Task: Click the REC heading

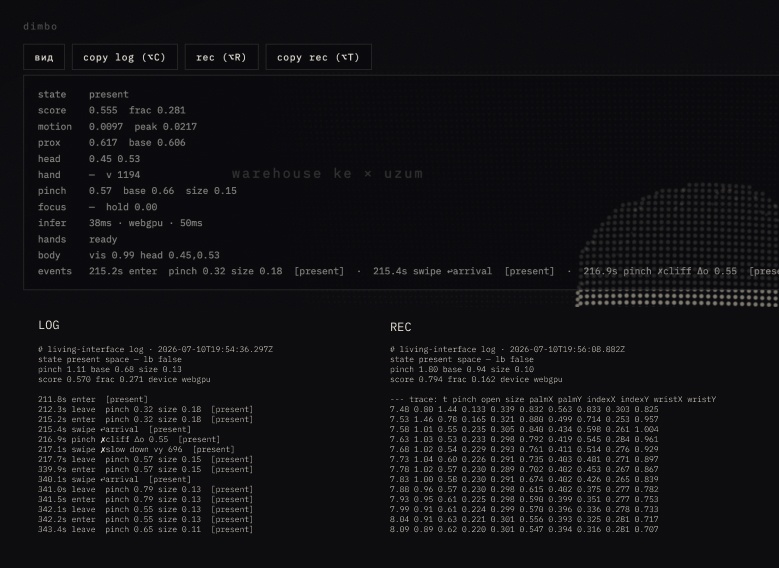Action: coord(400,327)
